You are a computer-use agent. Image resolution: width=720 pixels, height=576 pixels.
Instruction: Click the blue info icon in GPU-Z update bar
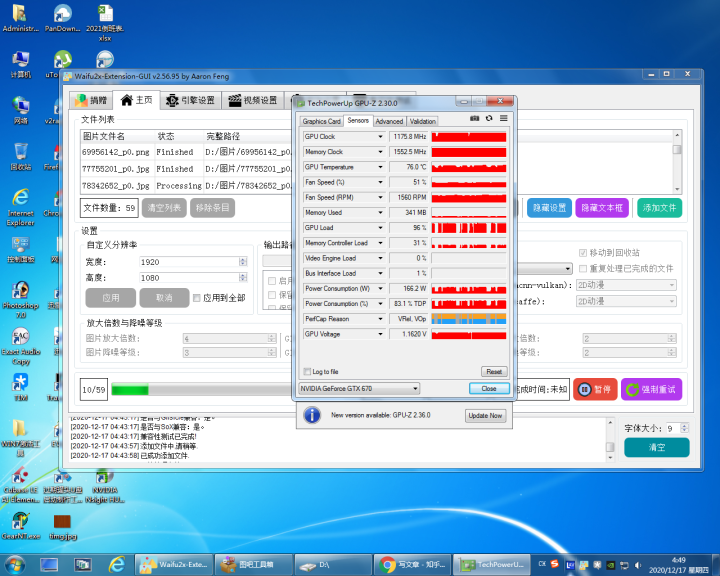coord(312,415)
